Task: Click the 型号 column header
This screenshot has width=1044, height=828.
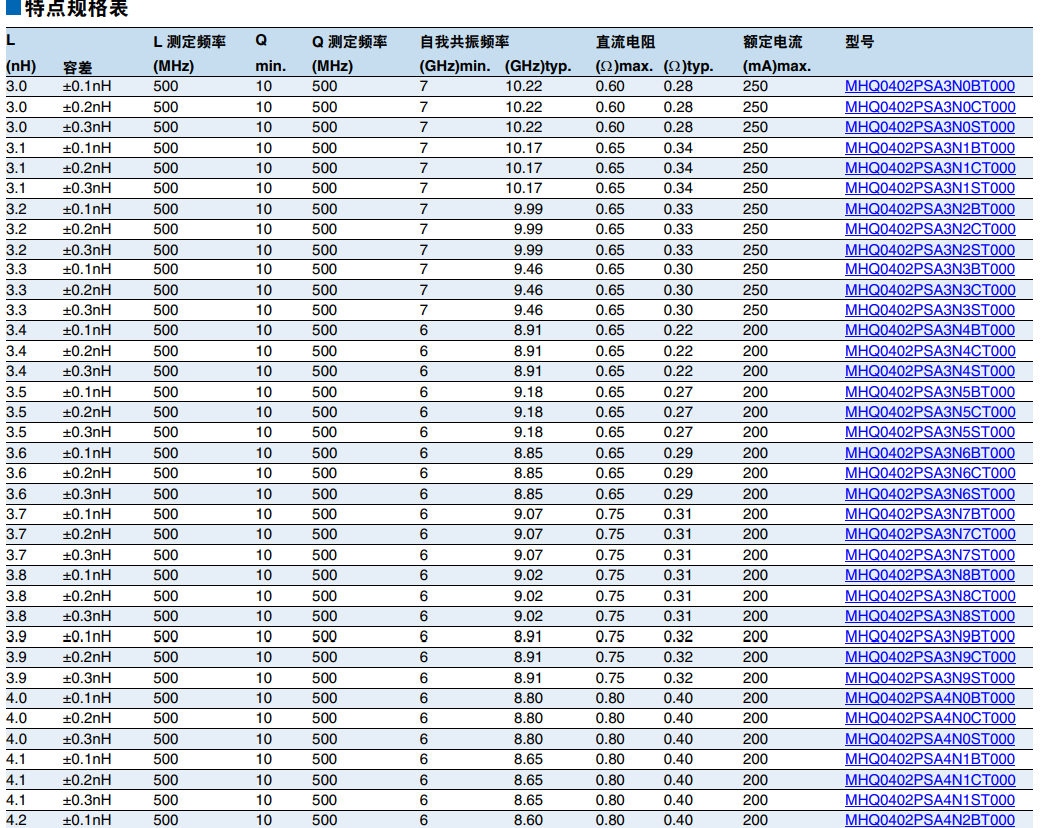Action: [859, 42]
